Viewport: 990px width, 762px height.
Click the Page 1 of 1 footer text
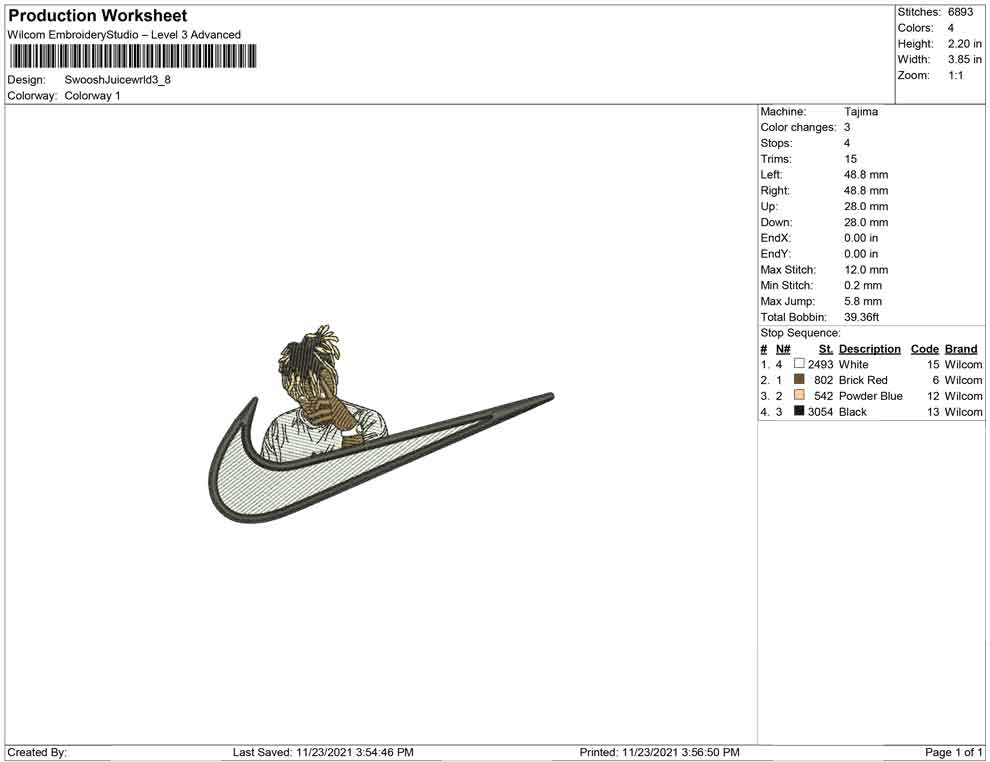pyautogui.click(x=953, y=752)
